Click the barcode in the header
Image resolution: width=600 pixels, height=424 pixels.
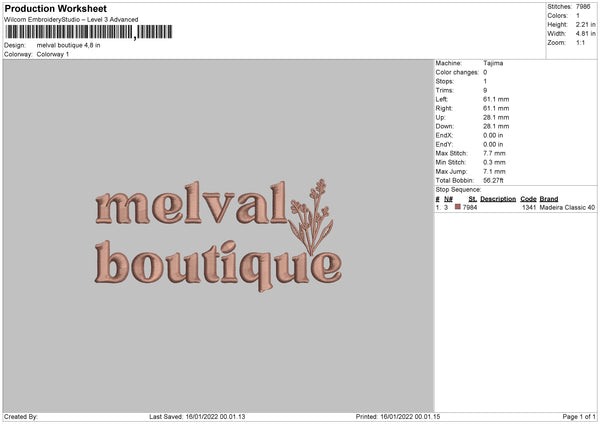(x=89, y=32)
